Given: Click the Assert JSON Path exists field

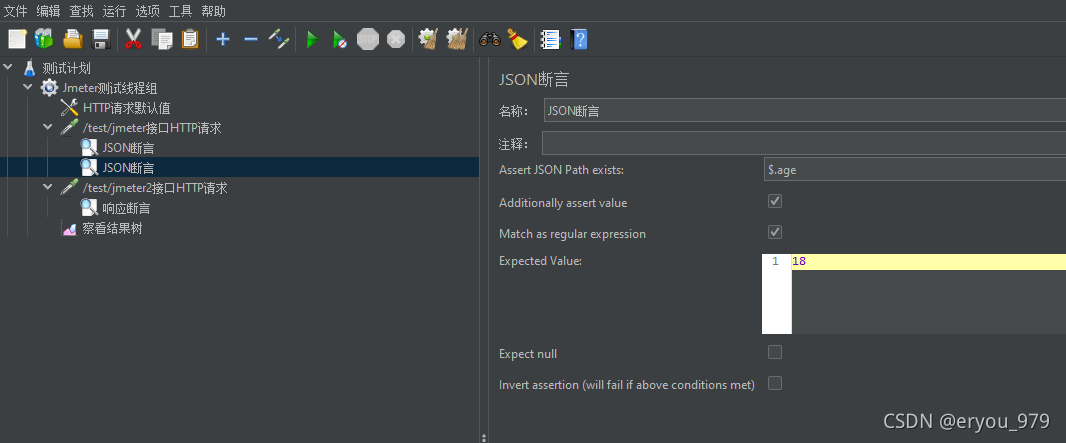Looking at the screenshot, I should pyautogui.click(x=914, y=170).
